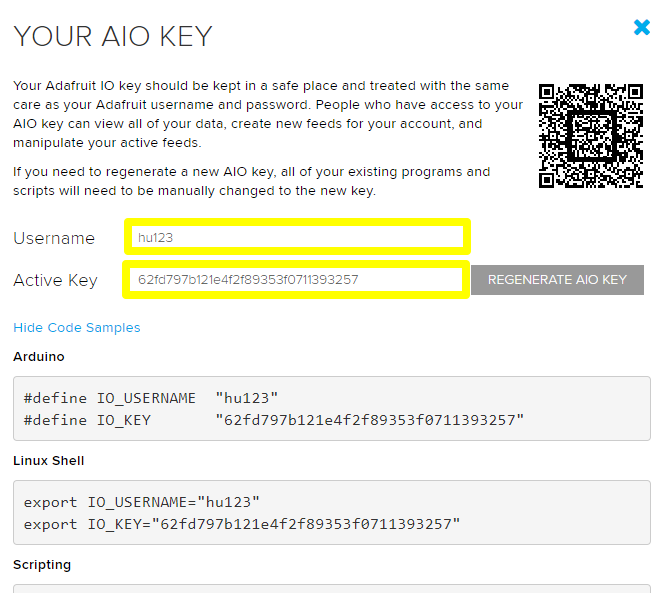
Task: Click the Scripting section heading
Action: pos(42,565)
